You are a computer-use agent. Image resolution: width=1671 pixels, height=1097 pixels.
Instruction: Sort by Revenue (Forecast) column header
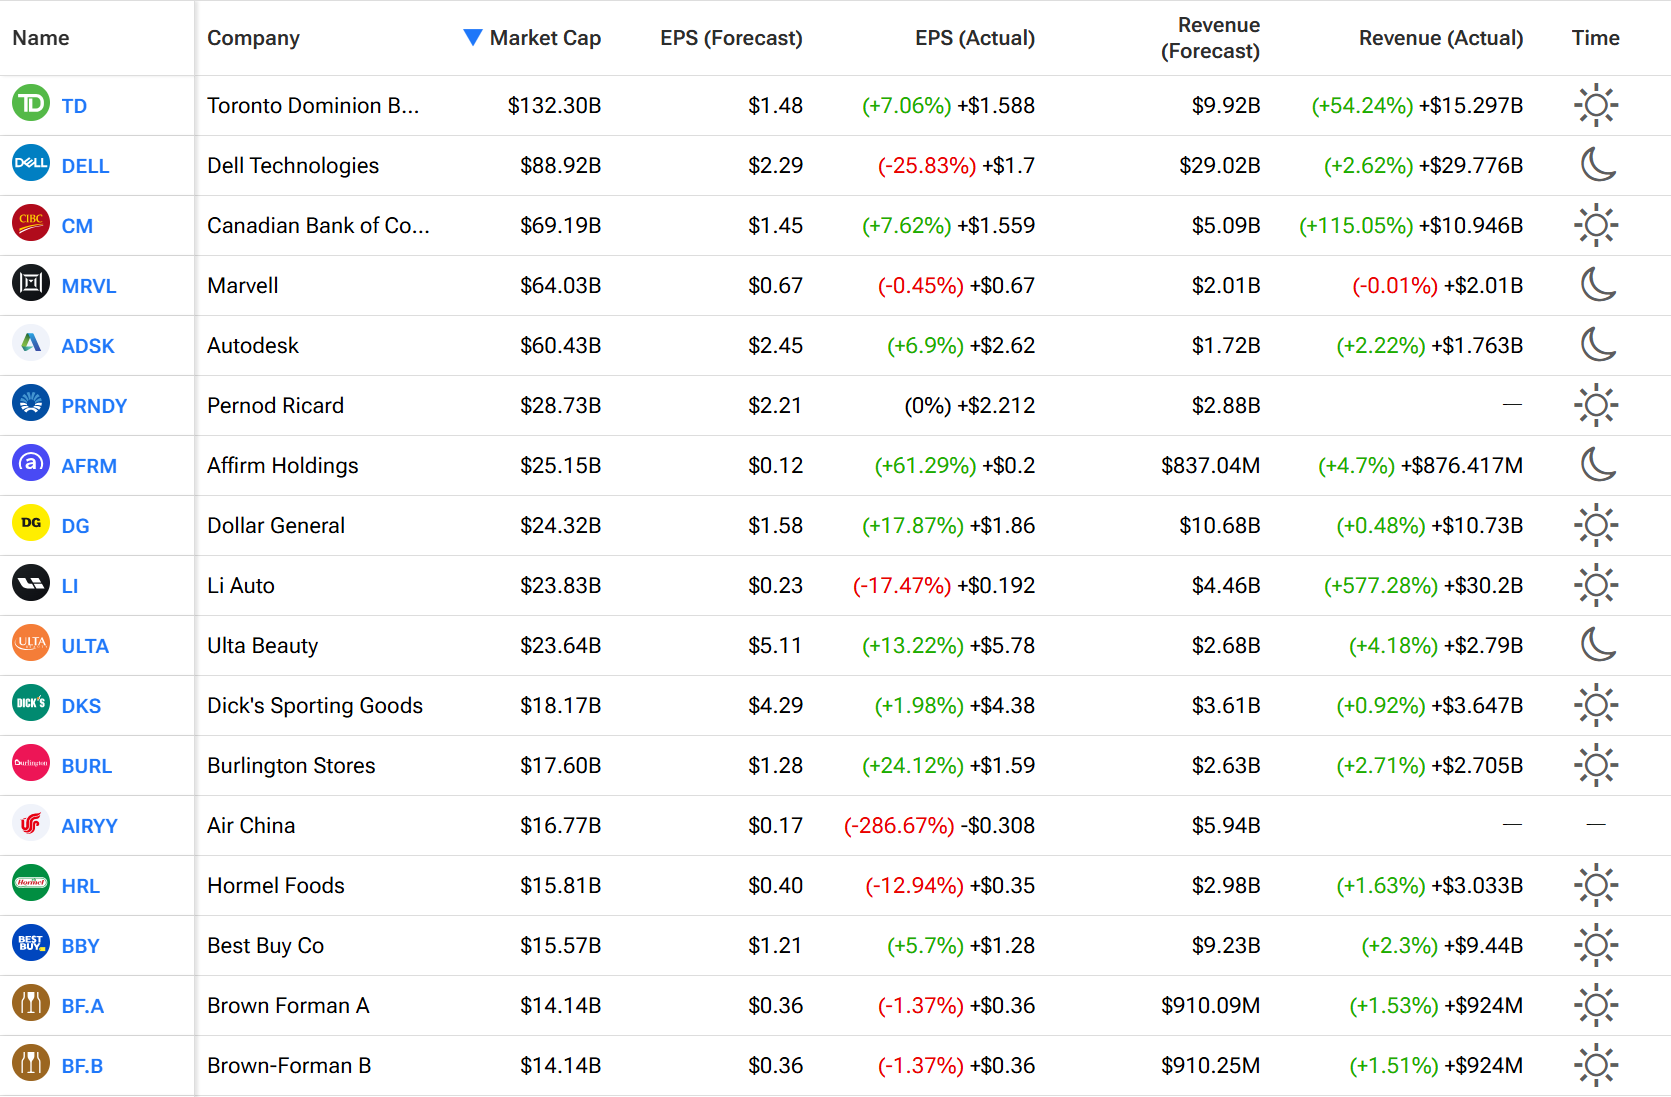pos(1210,38)
